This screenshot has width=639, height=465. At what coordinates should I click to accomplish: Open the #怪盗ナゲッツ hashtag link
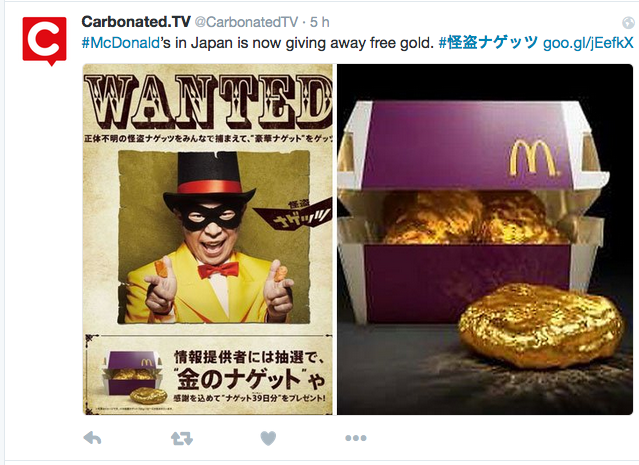click(488, 42)
